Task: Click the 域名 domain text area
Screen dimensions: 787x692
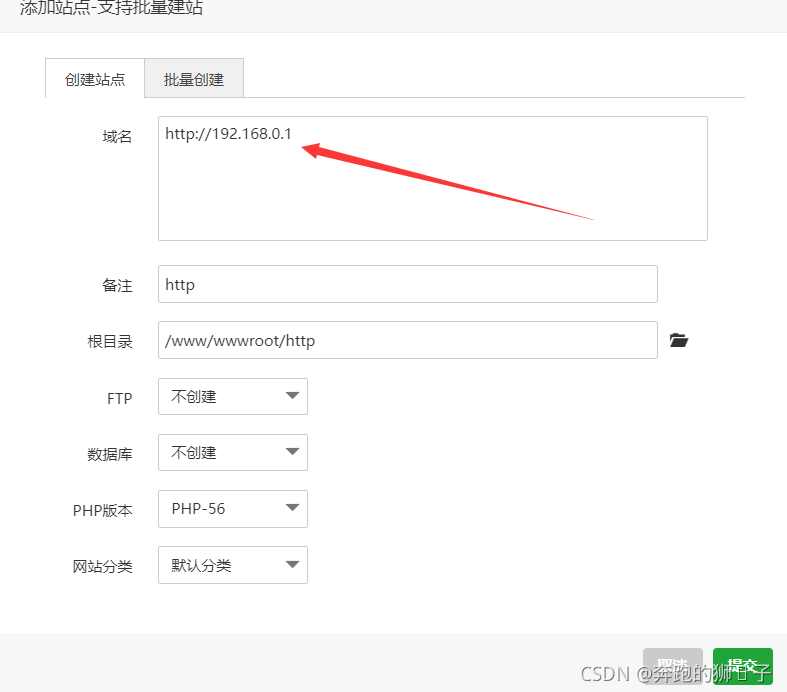Action: pyautogui.click(x=433, y=178)
